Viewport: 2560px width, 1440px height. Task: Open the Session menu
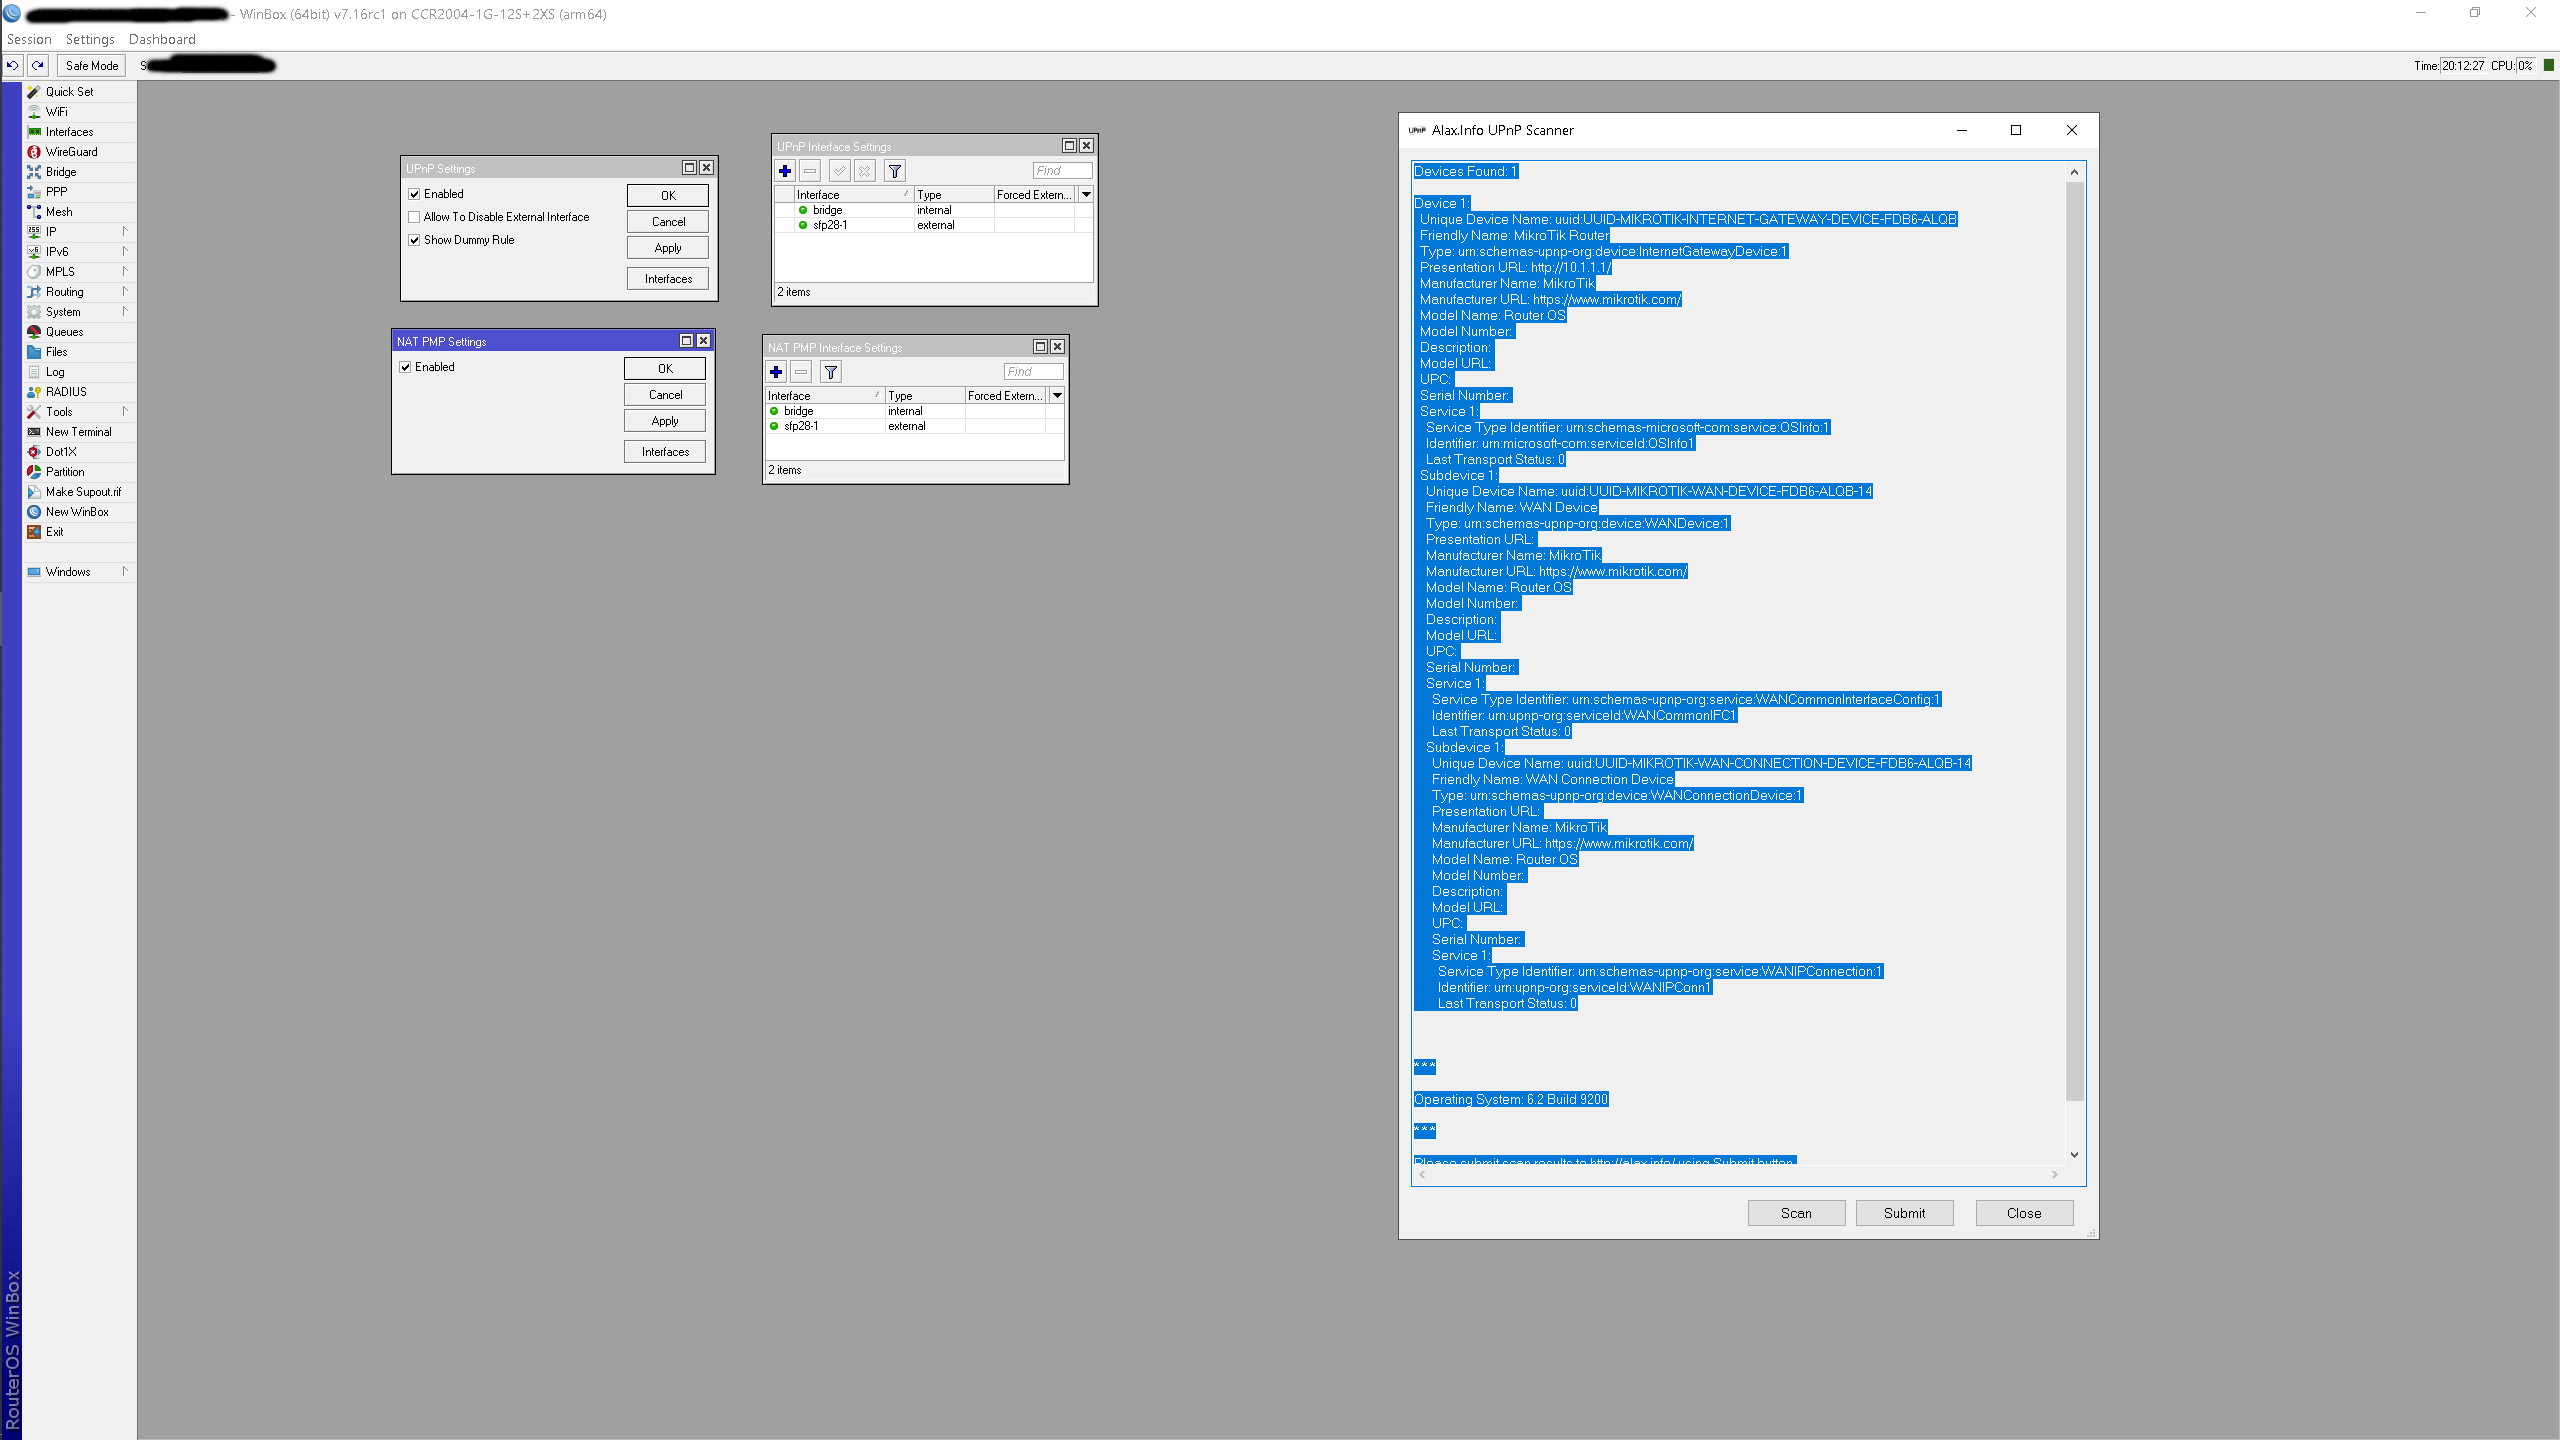coord(29,39)
